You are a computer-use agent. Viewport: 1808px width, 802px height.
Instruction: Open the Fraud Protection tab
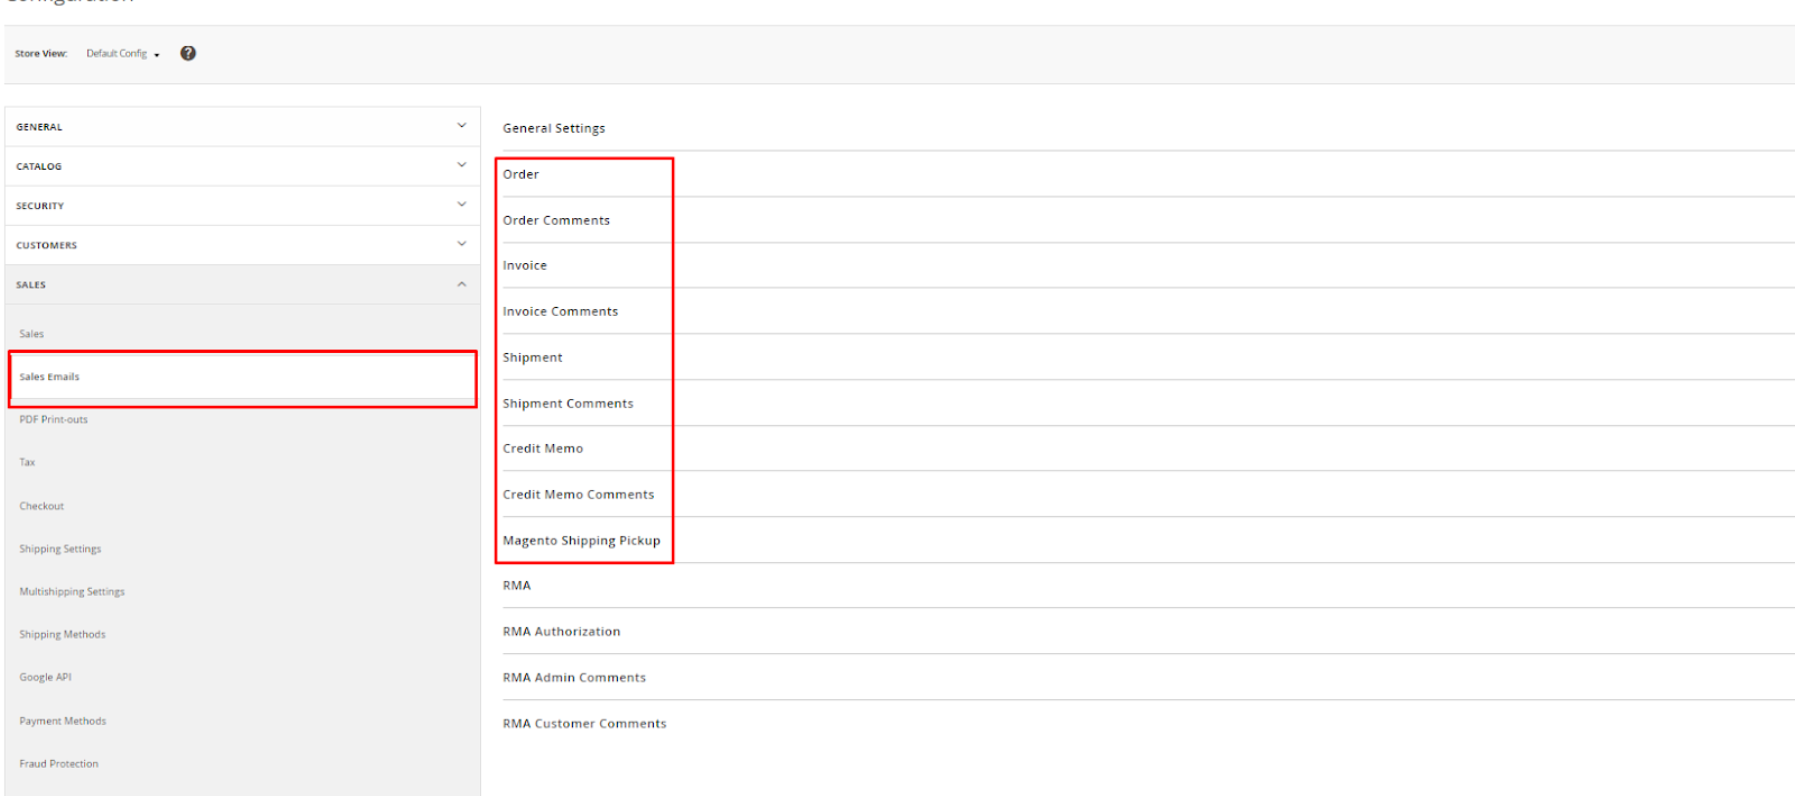tap(59, 764)
